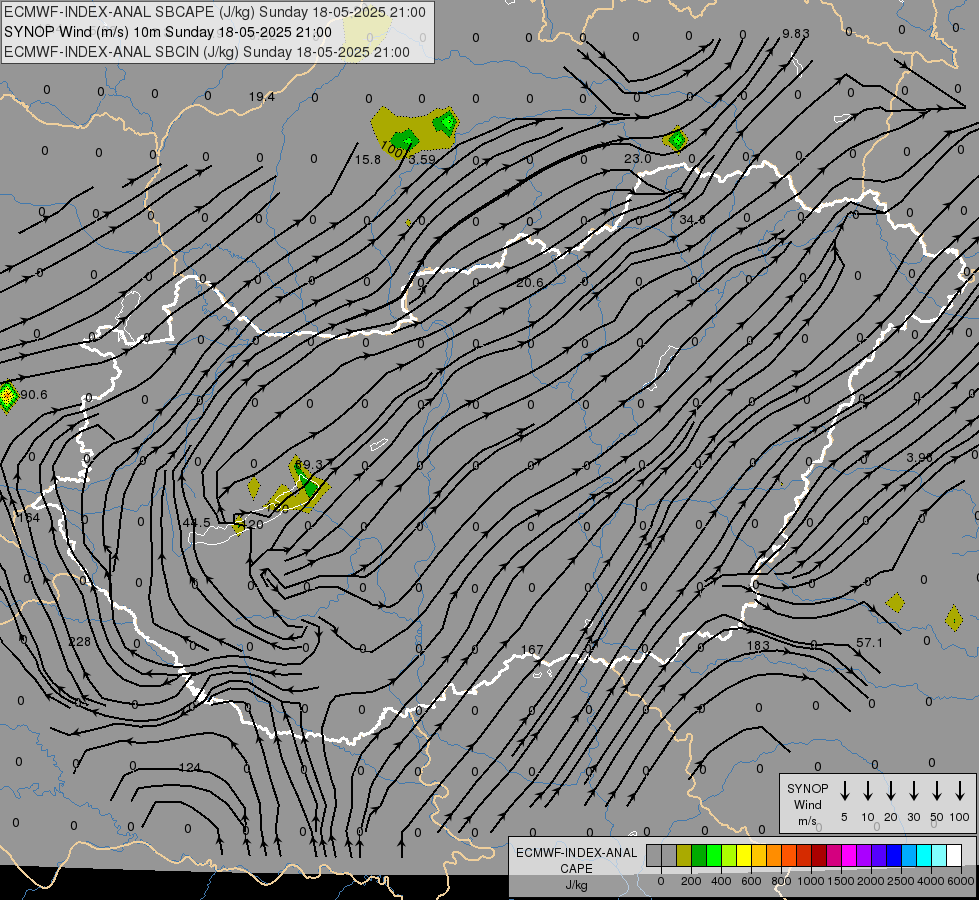The image size is (979, 900).
Task: Click the SYNOP Wind m/s legend label
Action: (x=807, y=804)
